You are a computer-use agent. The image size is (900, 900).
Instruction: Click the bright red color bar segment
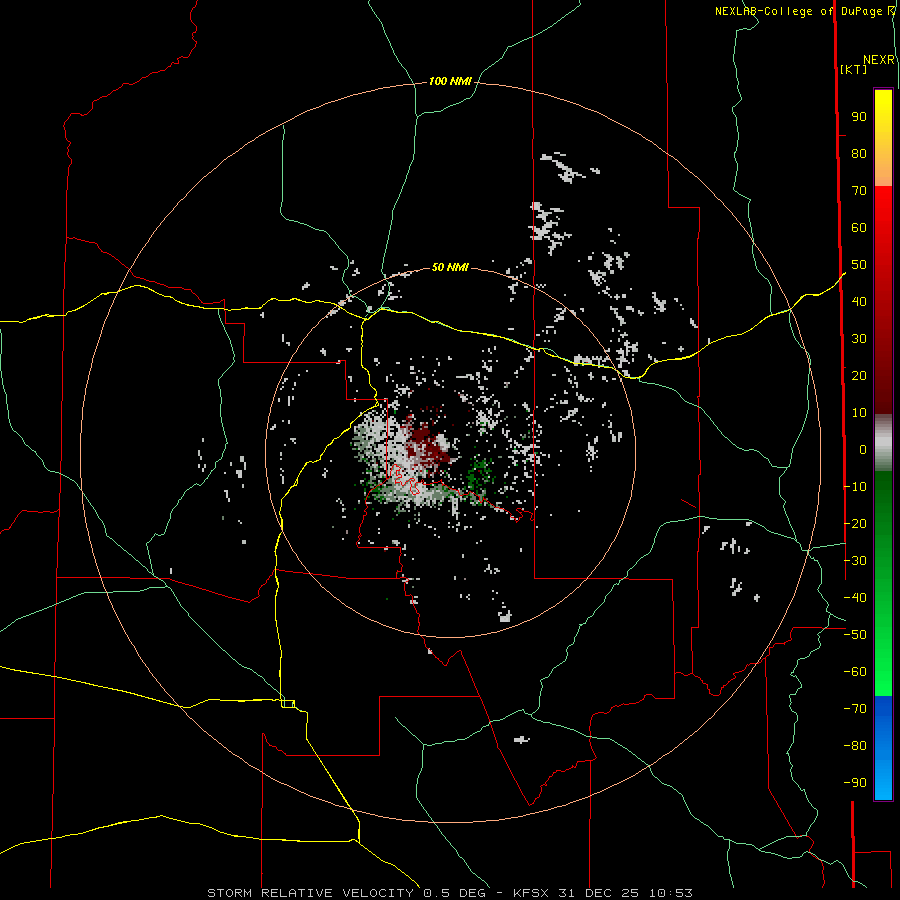883,298
